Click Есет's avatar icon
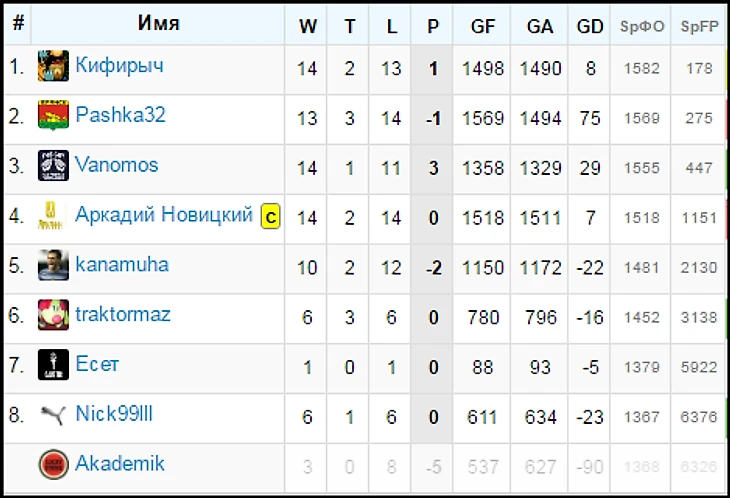The width and height of the screenshot is (730, 498). coord(53,365)
